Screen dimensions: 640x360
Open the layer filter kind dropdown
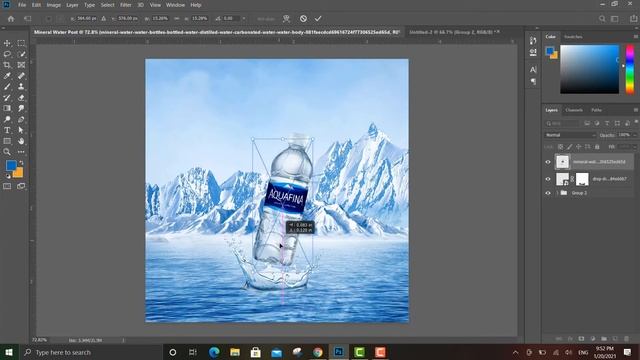[x=562, y=123]
